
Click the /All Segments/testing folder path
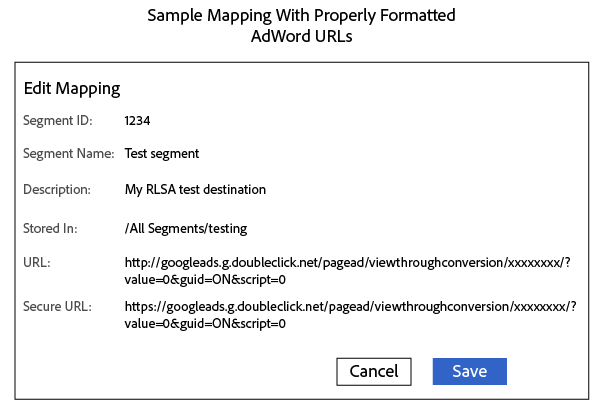pyautogui.click(x=185, y=228)
